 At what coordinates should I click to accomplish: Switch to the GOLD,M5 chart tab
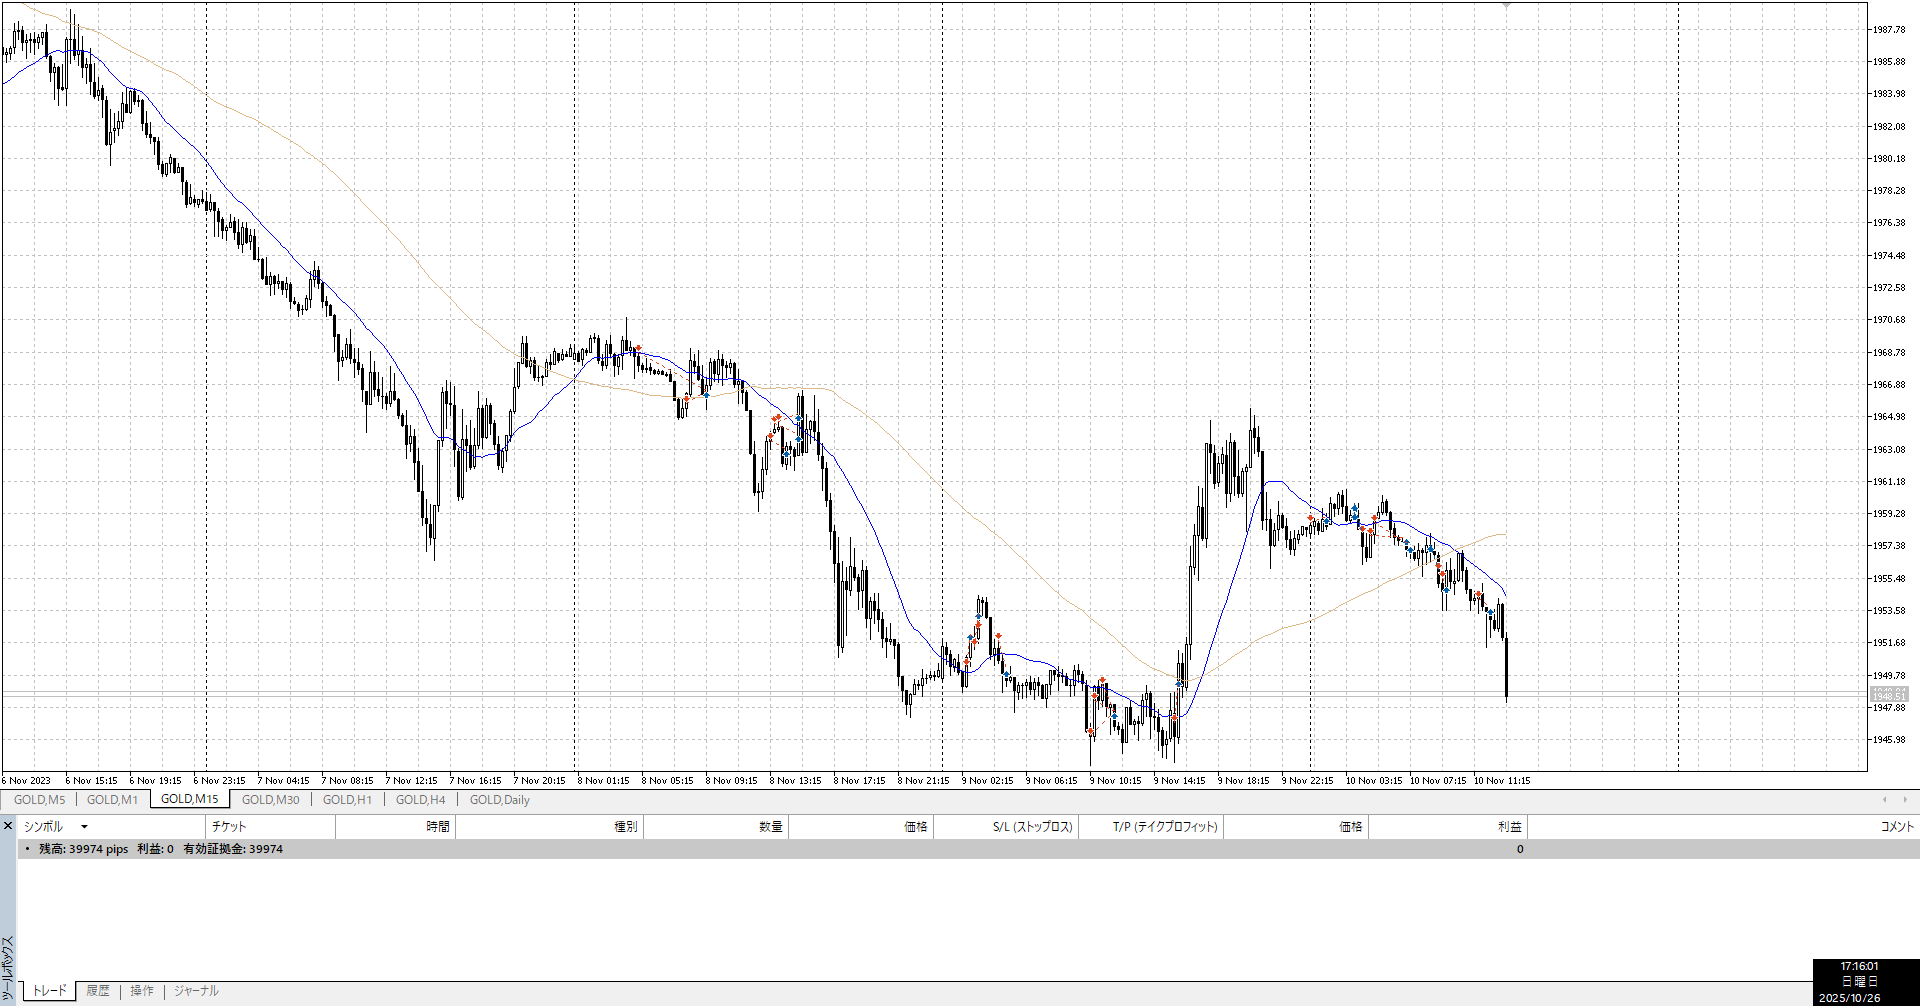[x=39, y=799]
